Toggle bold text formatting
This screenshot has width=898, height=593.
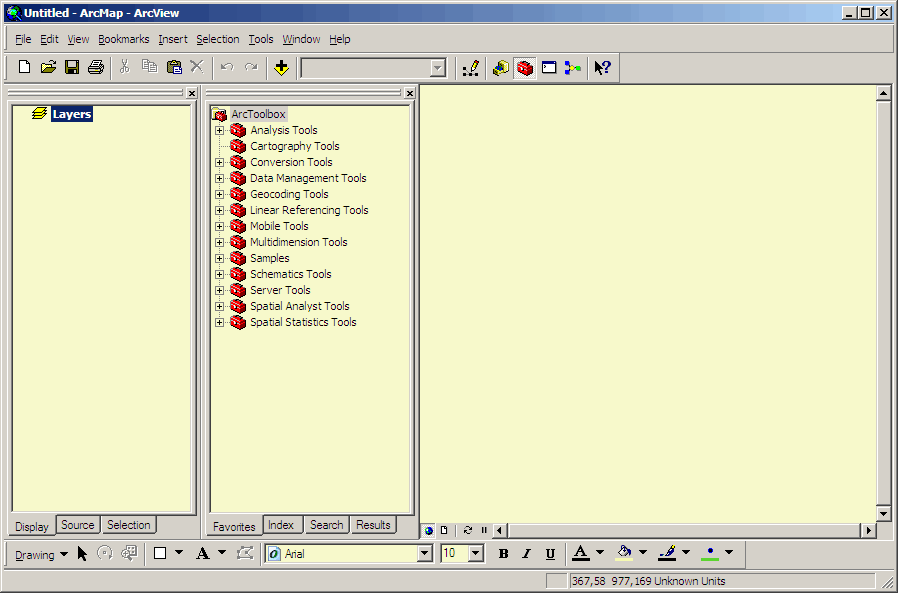pyautogui.click(x=503, y=553)
